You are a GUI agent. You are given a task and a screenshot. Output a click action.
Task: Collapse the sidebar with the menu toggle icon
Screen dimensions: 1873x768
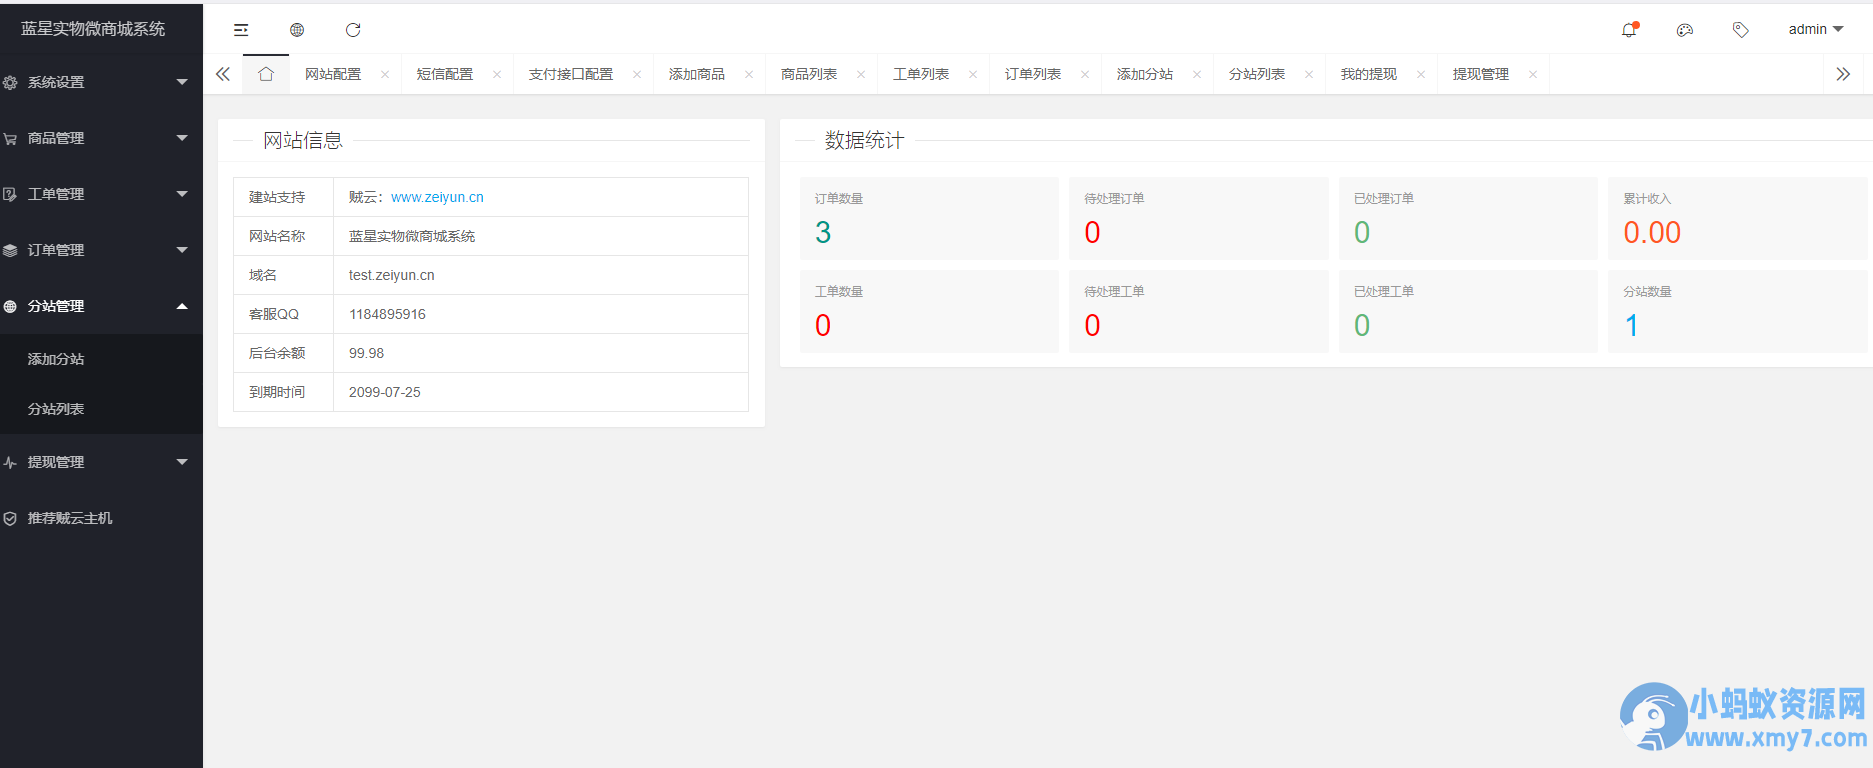pyautogui.click(x=241, y=30)
